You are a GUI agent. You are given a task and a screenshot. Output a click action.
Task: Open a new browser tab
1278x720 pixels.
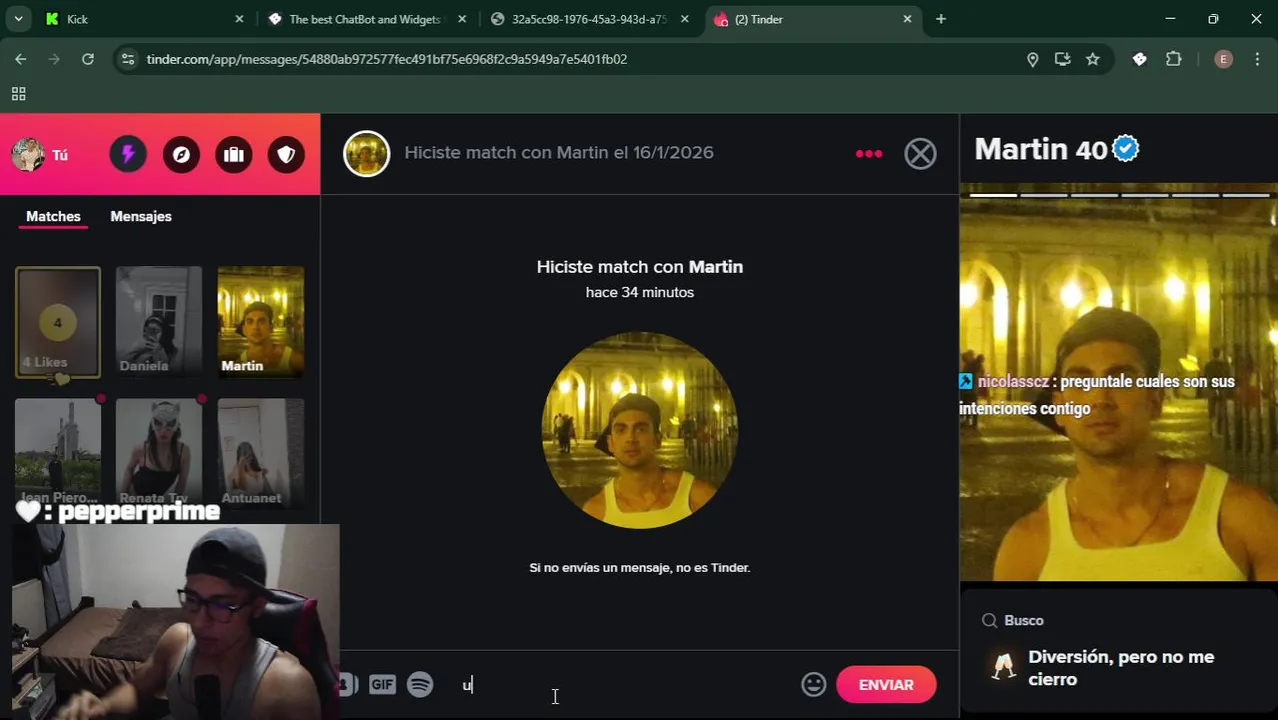[x=941, y=19]
